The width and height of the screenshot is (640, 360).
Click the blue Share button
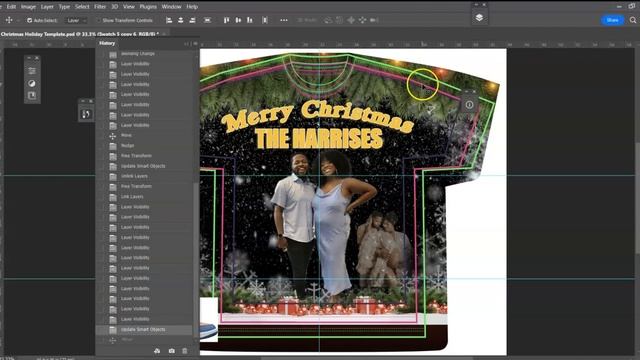[x=612, y=20]
